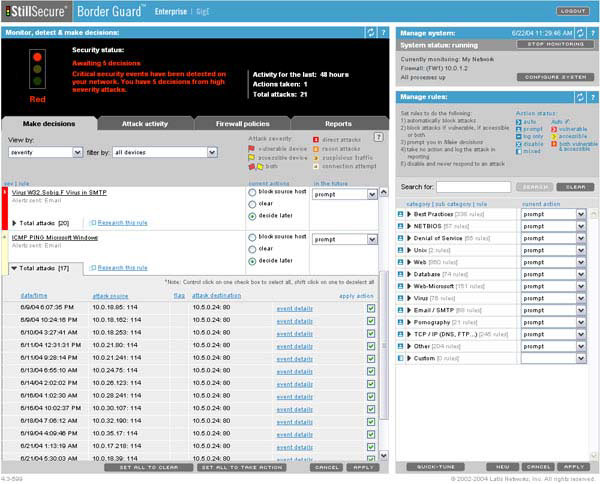Sort attacks by attack source column
This screenshot has width=600, height=484.
pyautogui.click(x=110, y=296)
